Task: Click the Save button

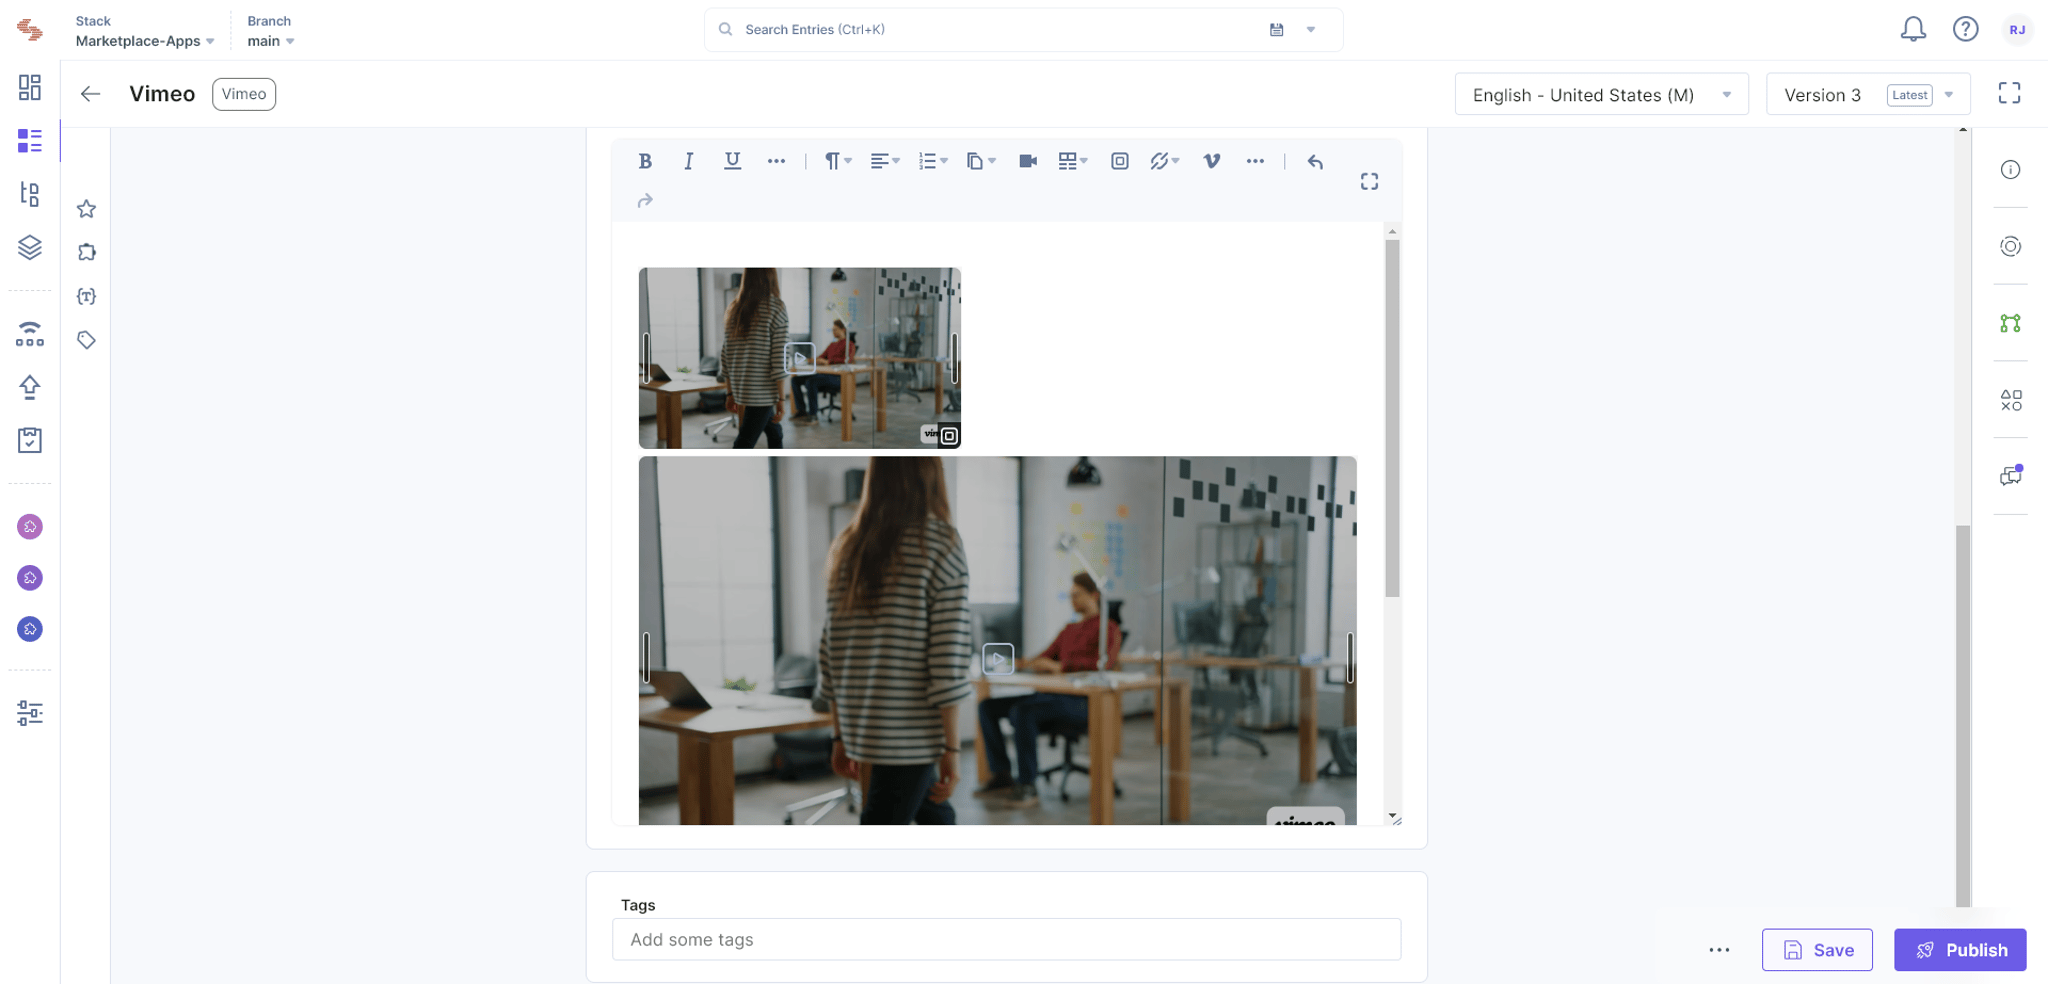Action: 1817,950
